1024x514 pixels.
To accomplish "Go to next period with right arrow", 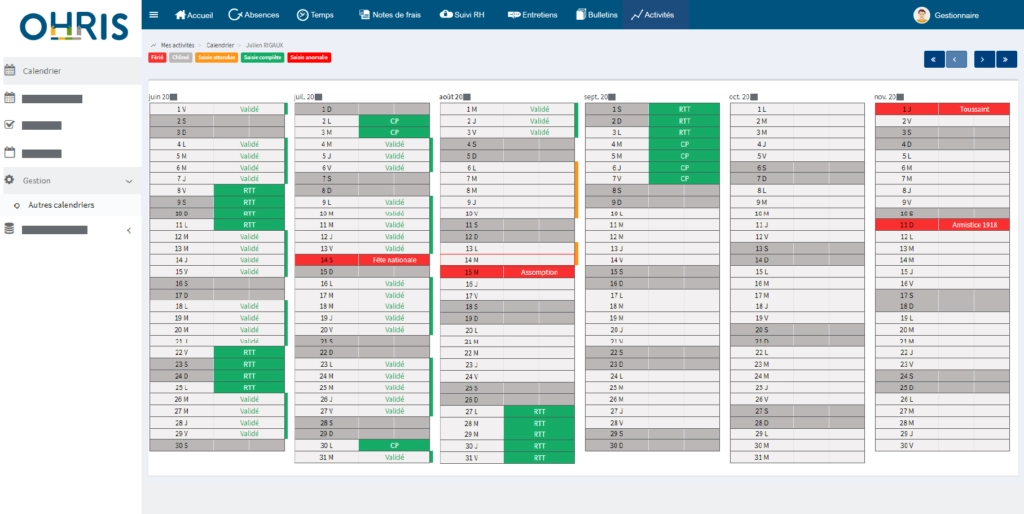I will [x=984, y=59].
